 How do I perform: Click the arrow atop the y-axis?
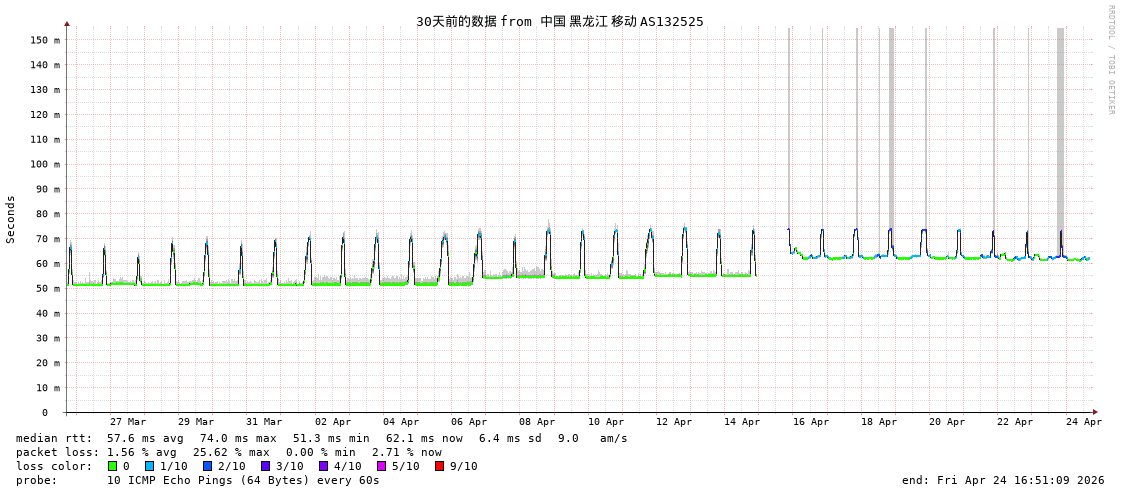(67, 23)
